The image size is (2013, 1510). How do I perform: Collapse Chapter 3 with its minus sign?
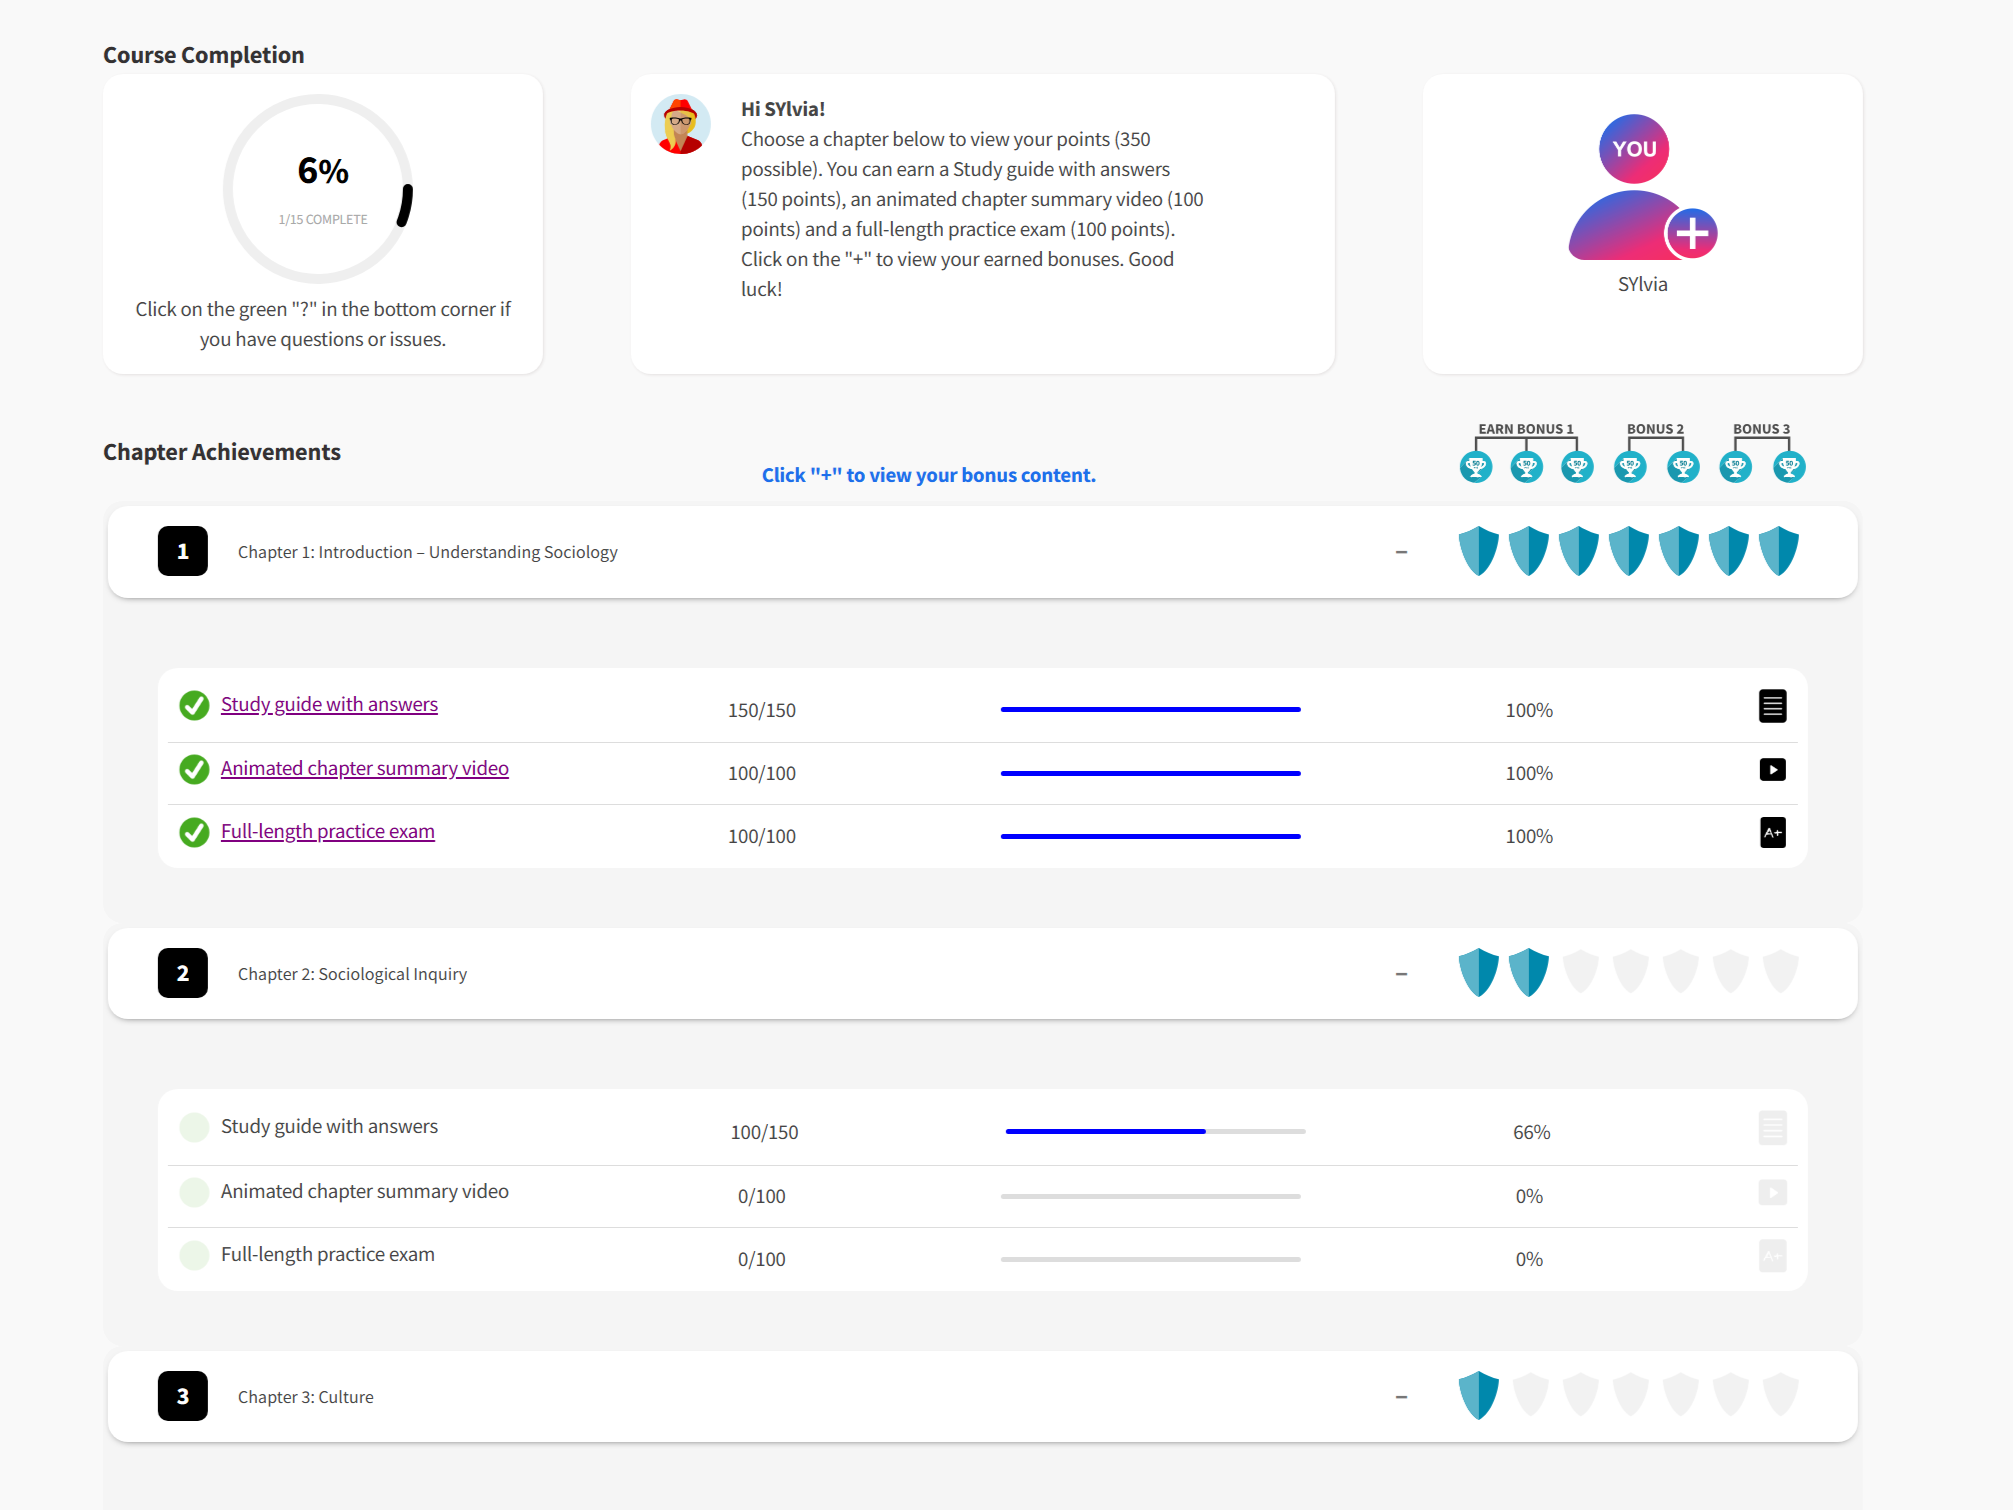coord(1401,1397)
